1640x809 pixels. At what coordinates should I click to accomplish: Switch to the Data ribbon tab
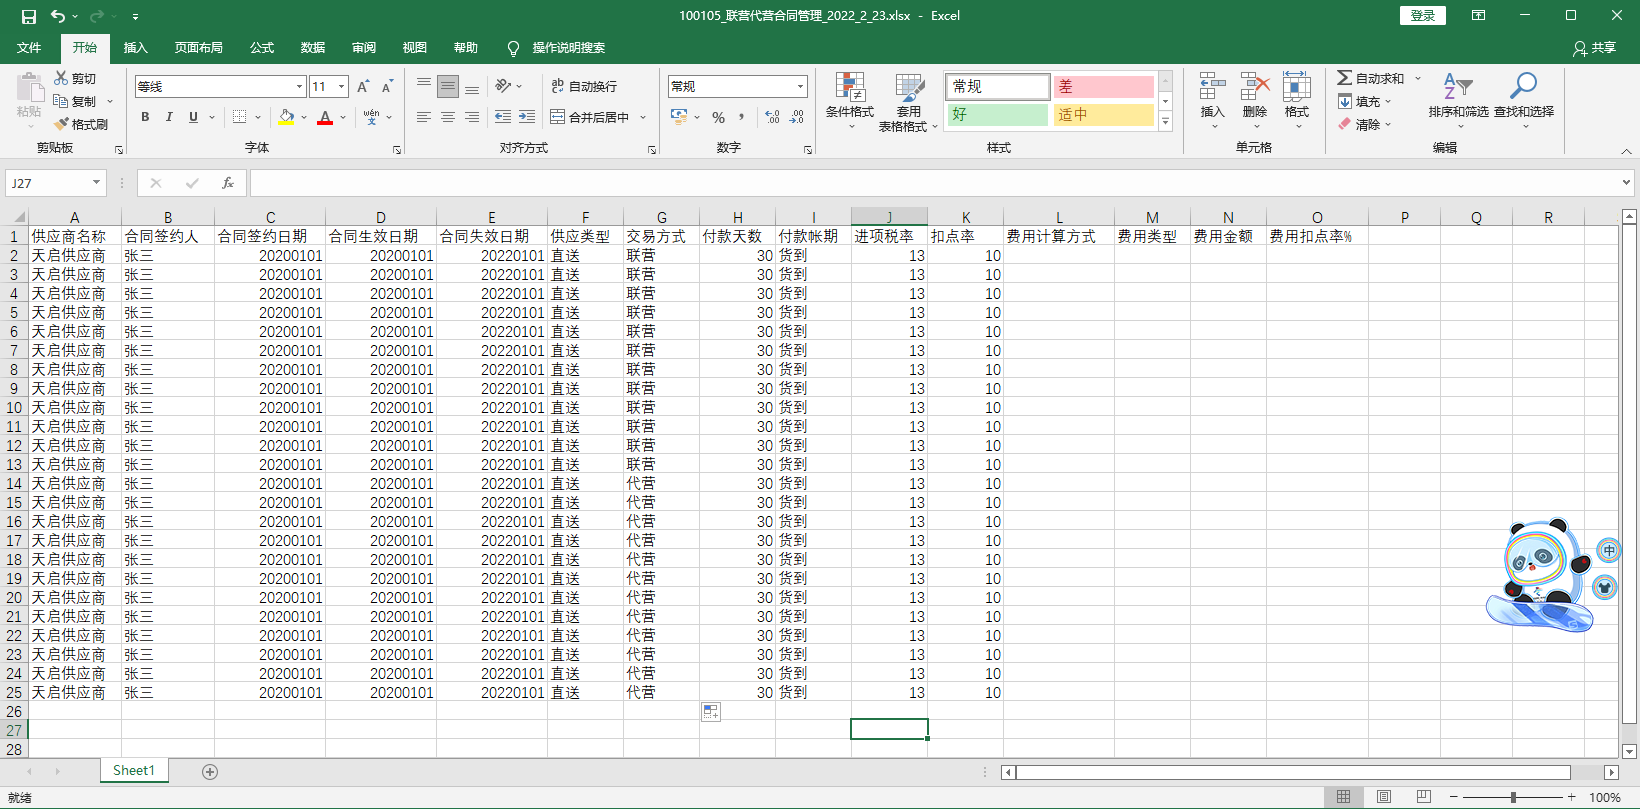coord(313,48)
